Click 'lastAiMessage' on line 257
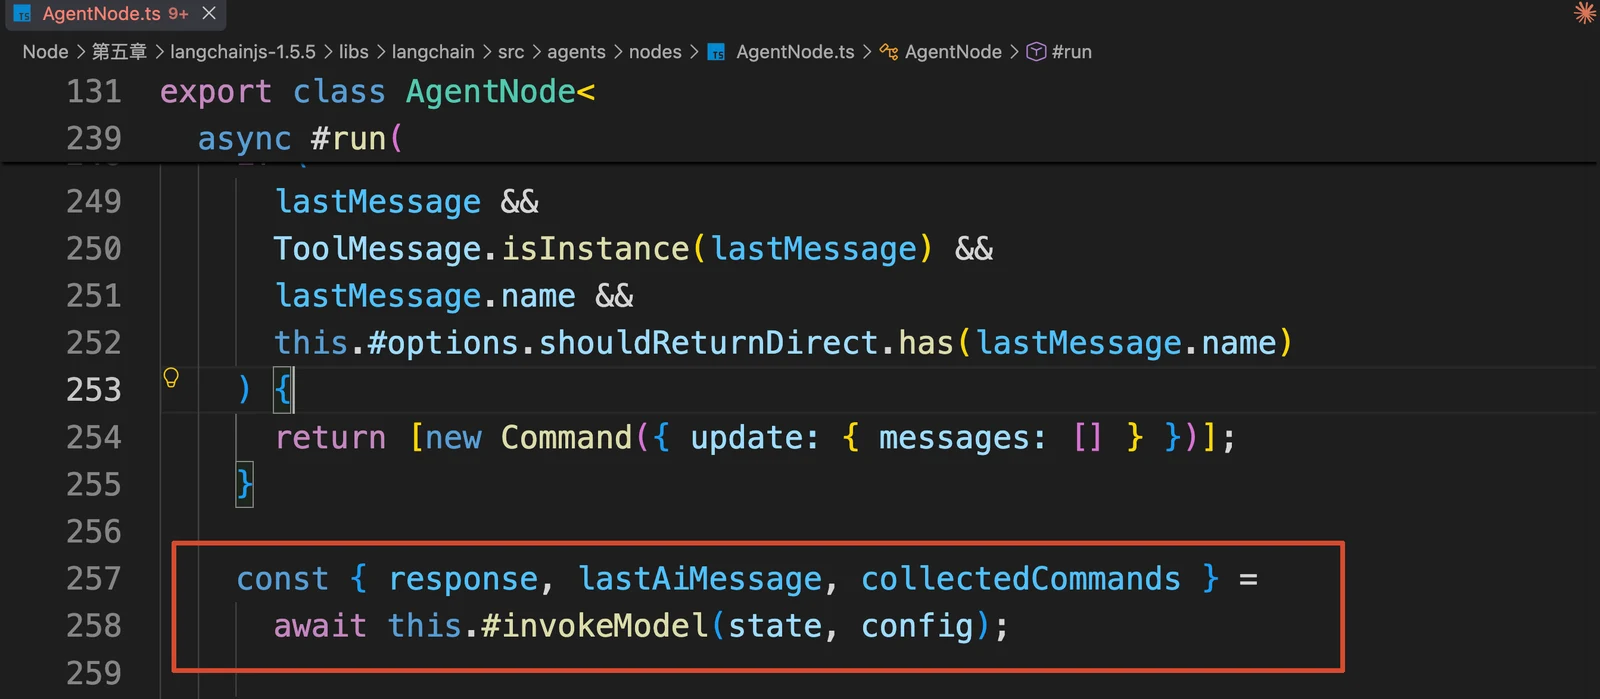Screen dimensions: 1600x699 click(x=700, y=579)
